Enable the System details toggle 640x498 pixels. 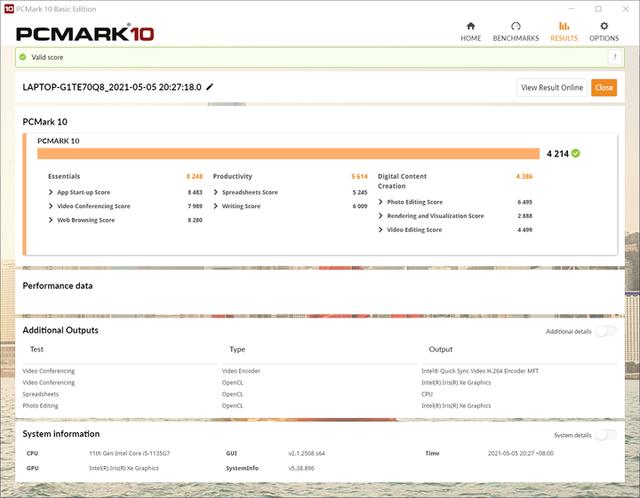click(x=606, y=435)
